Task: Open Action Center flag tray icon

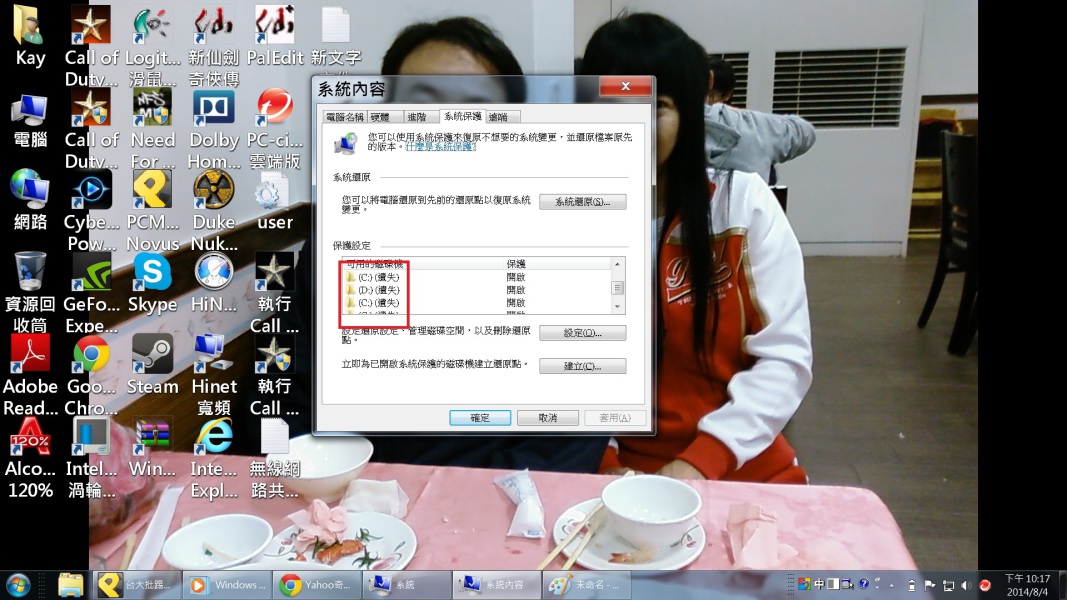Action: [930, 585]
